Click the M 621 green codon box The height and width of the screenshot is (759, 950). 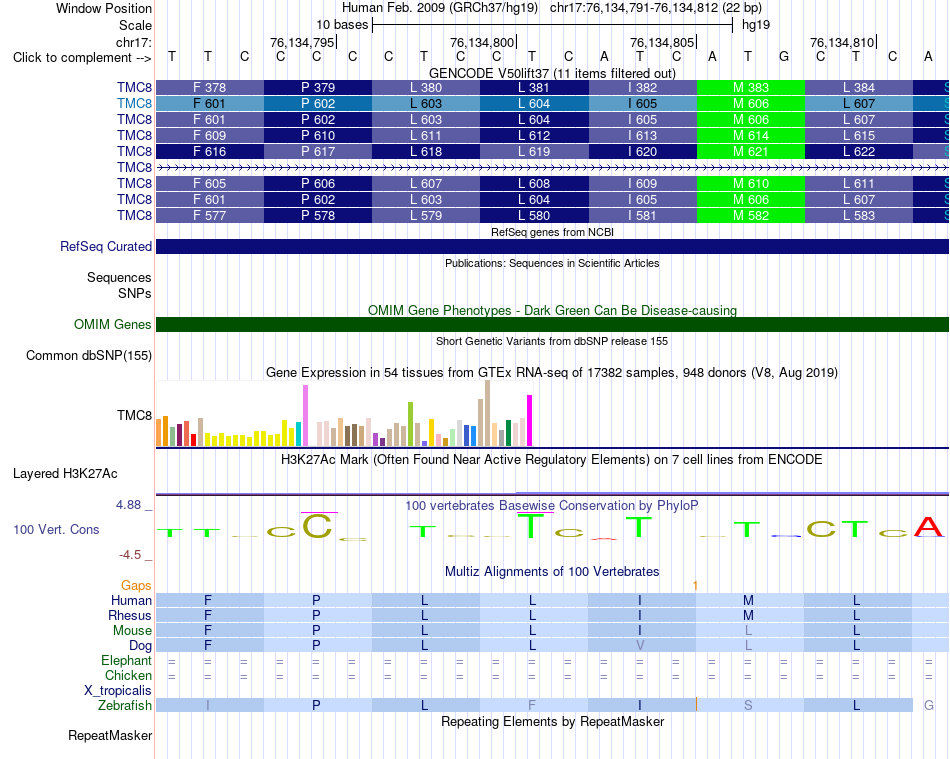point(751,151)
